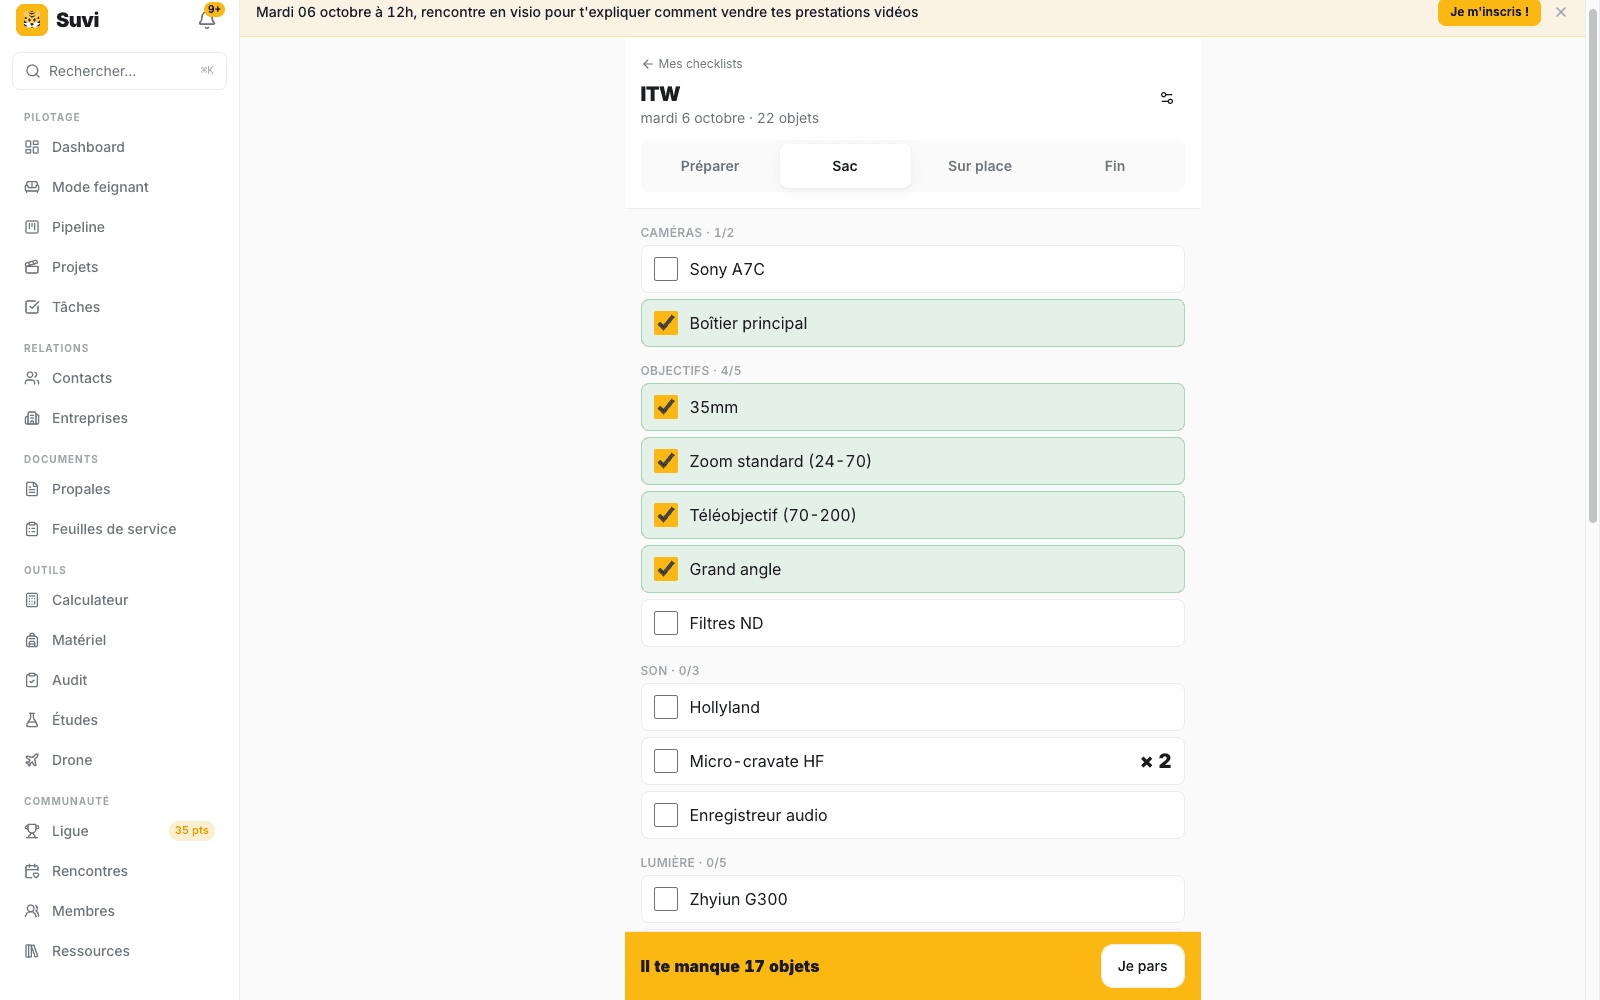Image resolution: width=1600 pixels, height=1000 pixels.
Task: Click the Ligue trophy icon
Action: pyautogui.click(x=32, y=831)
